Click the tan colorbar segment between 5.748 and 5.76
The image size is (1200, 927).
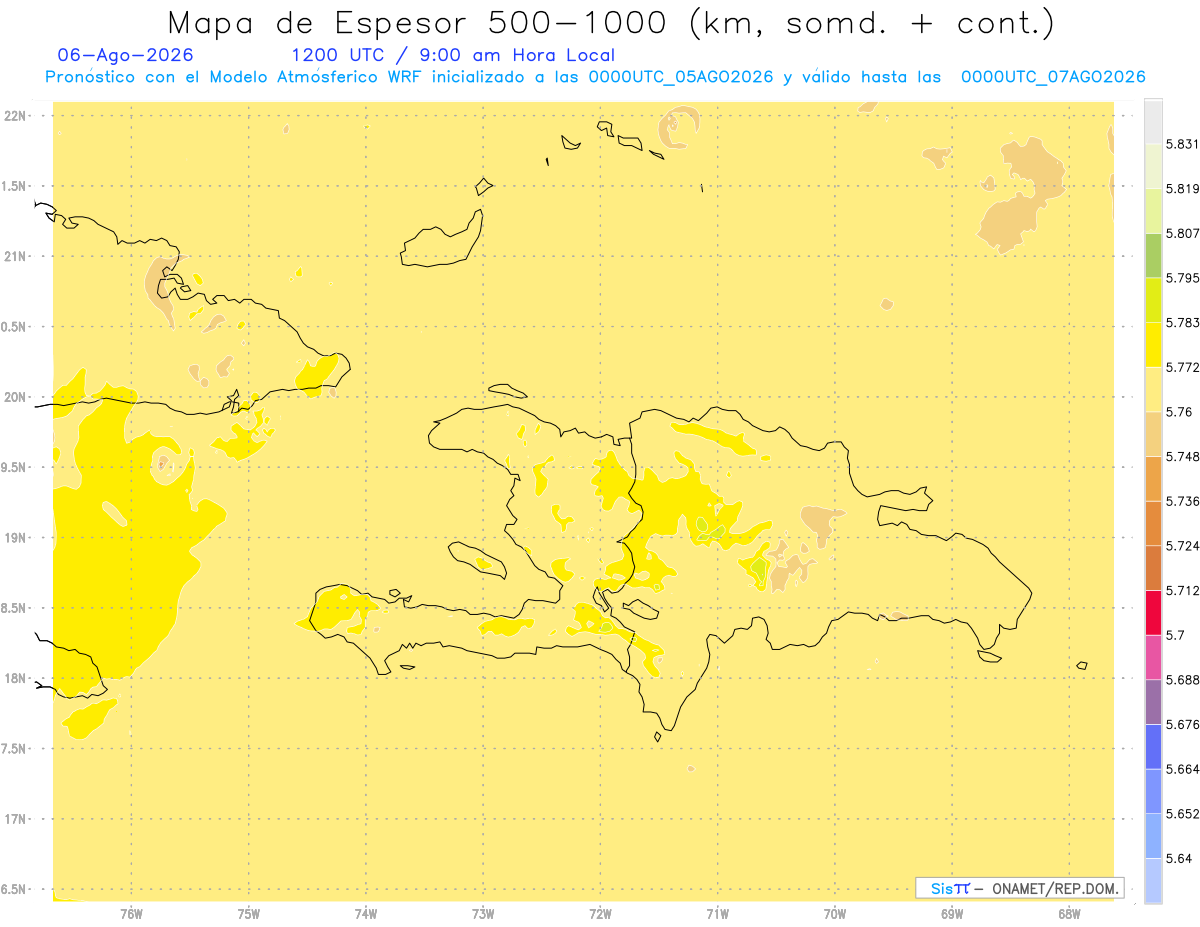pyautogui.click(x=1153, y=434)
